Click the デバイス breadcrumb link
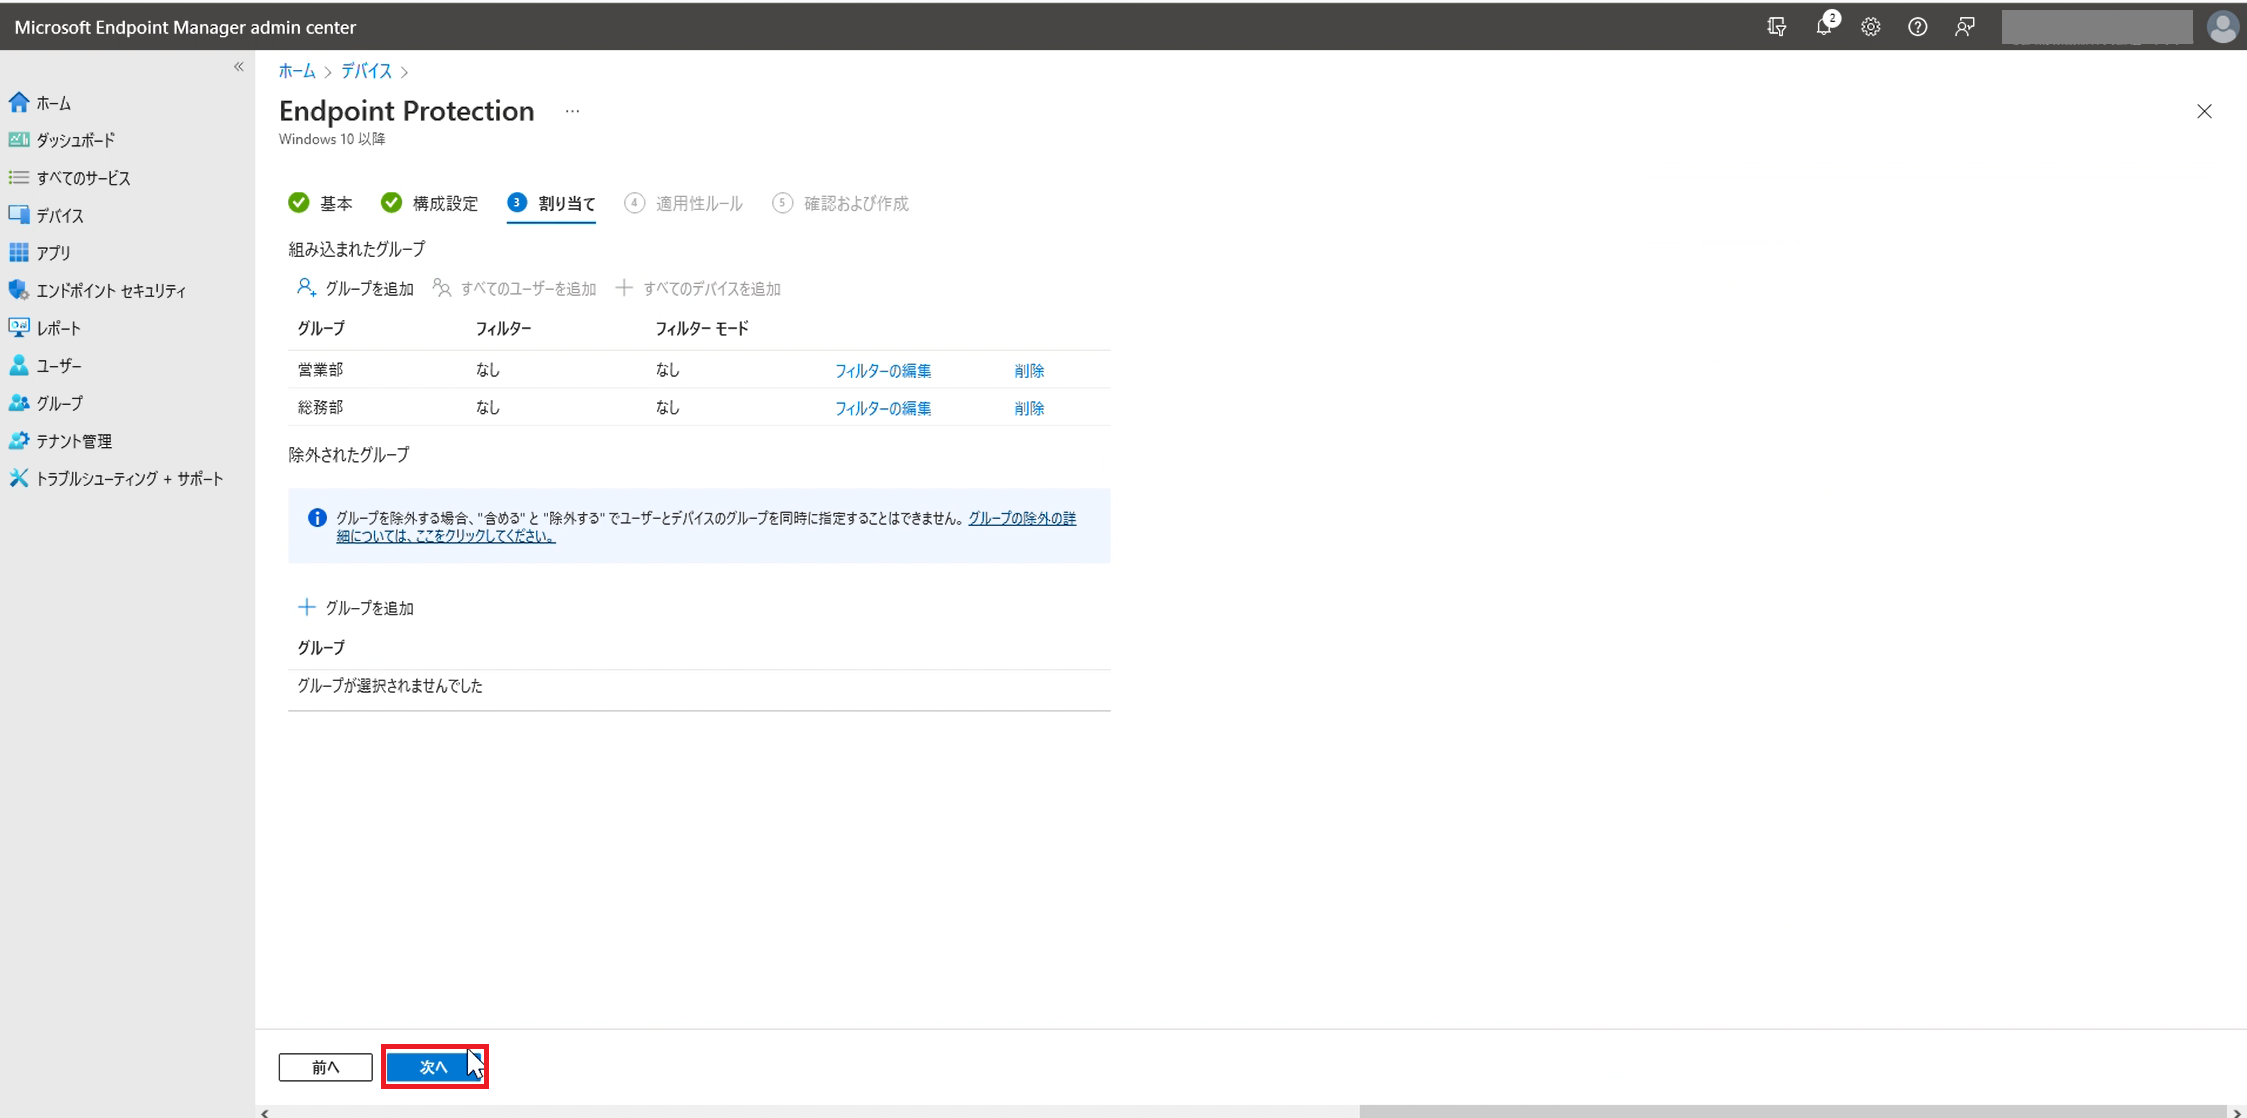The width and height of the screenshot is (2247, 1118). 366,71
